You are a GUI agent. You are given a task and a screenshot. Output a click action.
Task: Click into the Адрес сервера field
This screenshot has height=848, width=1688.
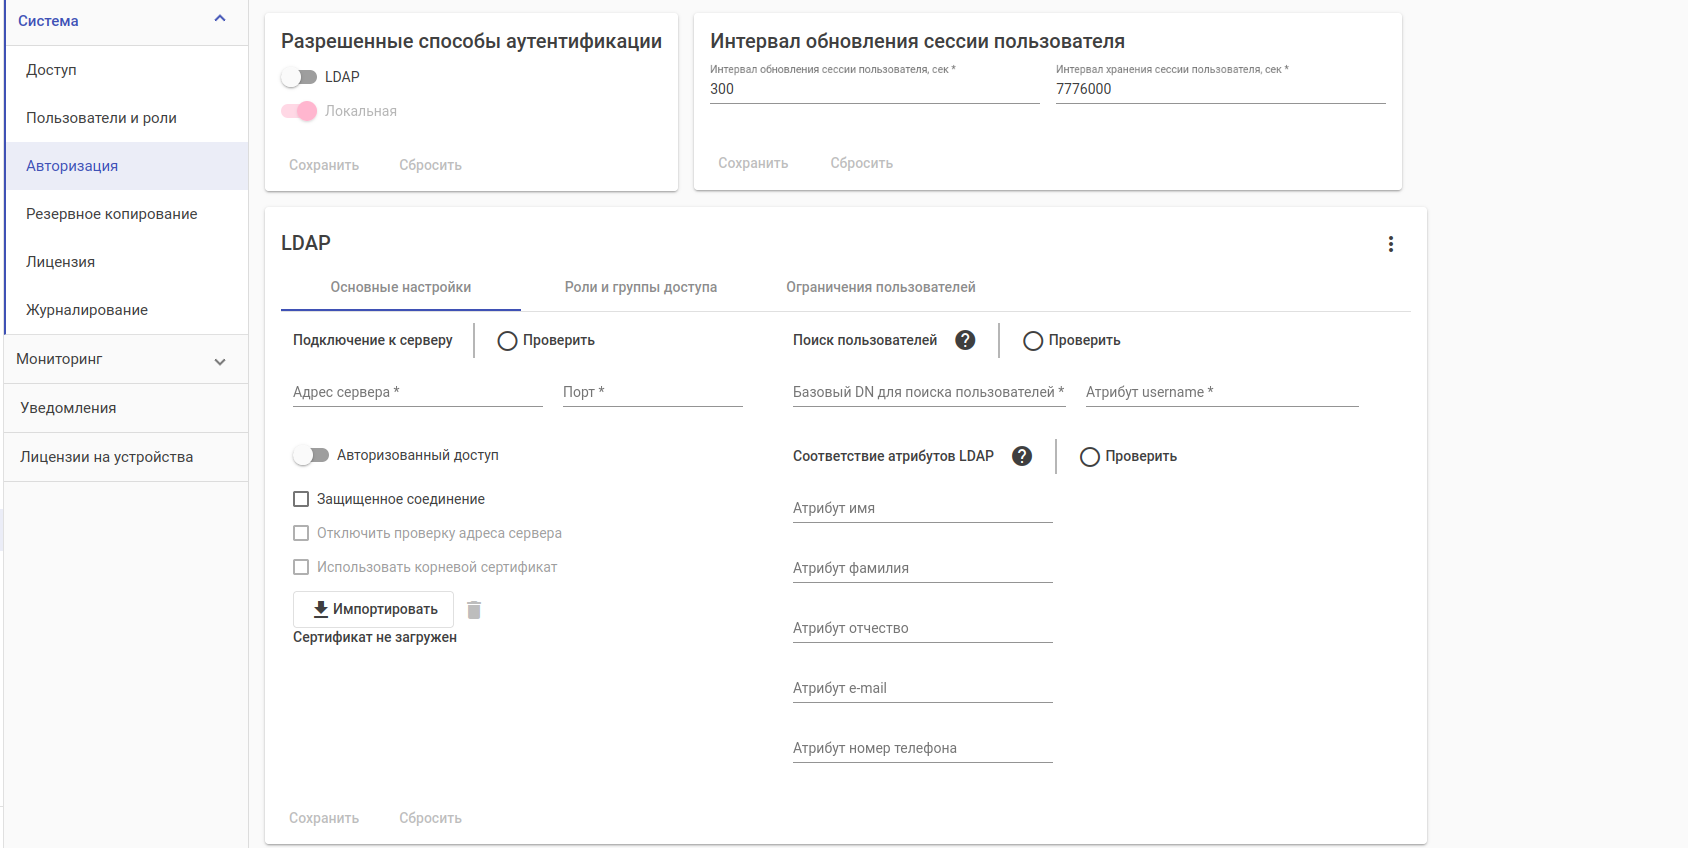click(417, 393)
